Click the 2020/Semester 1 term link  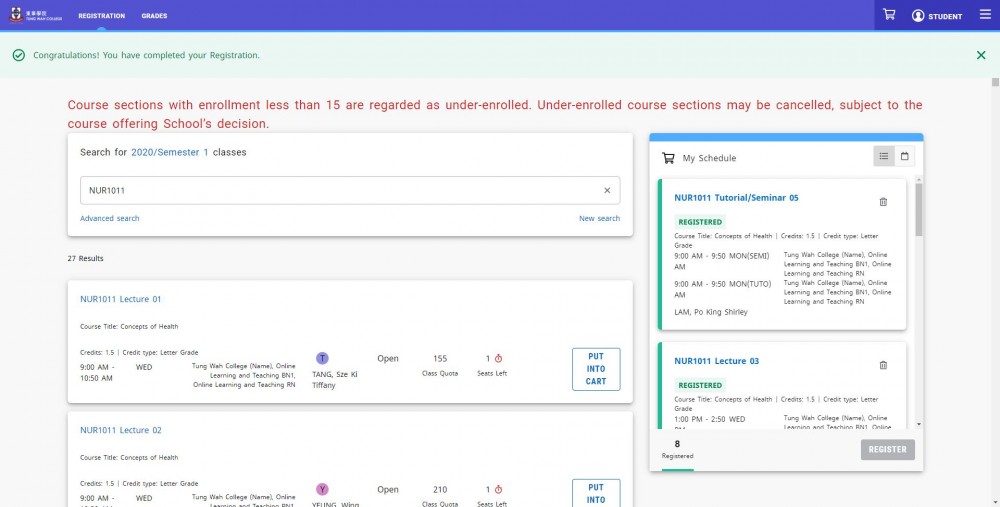170,152
